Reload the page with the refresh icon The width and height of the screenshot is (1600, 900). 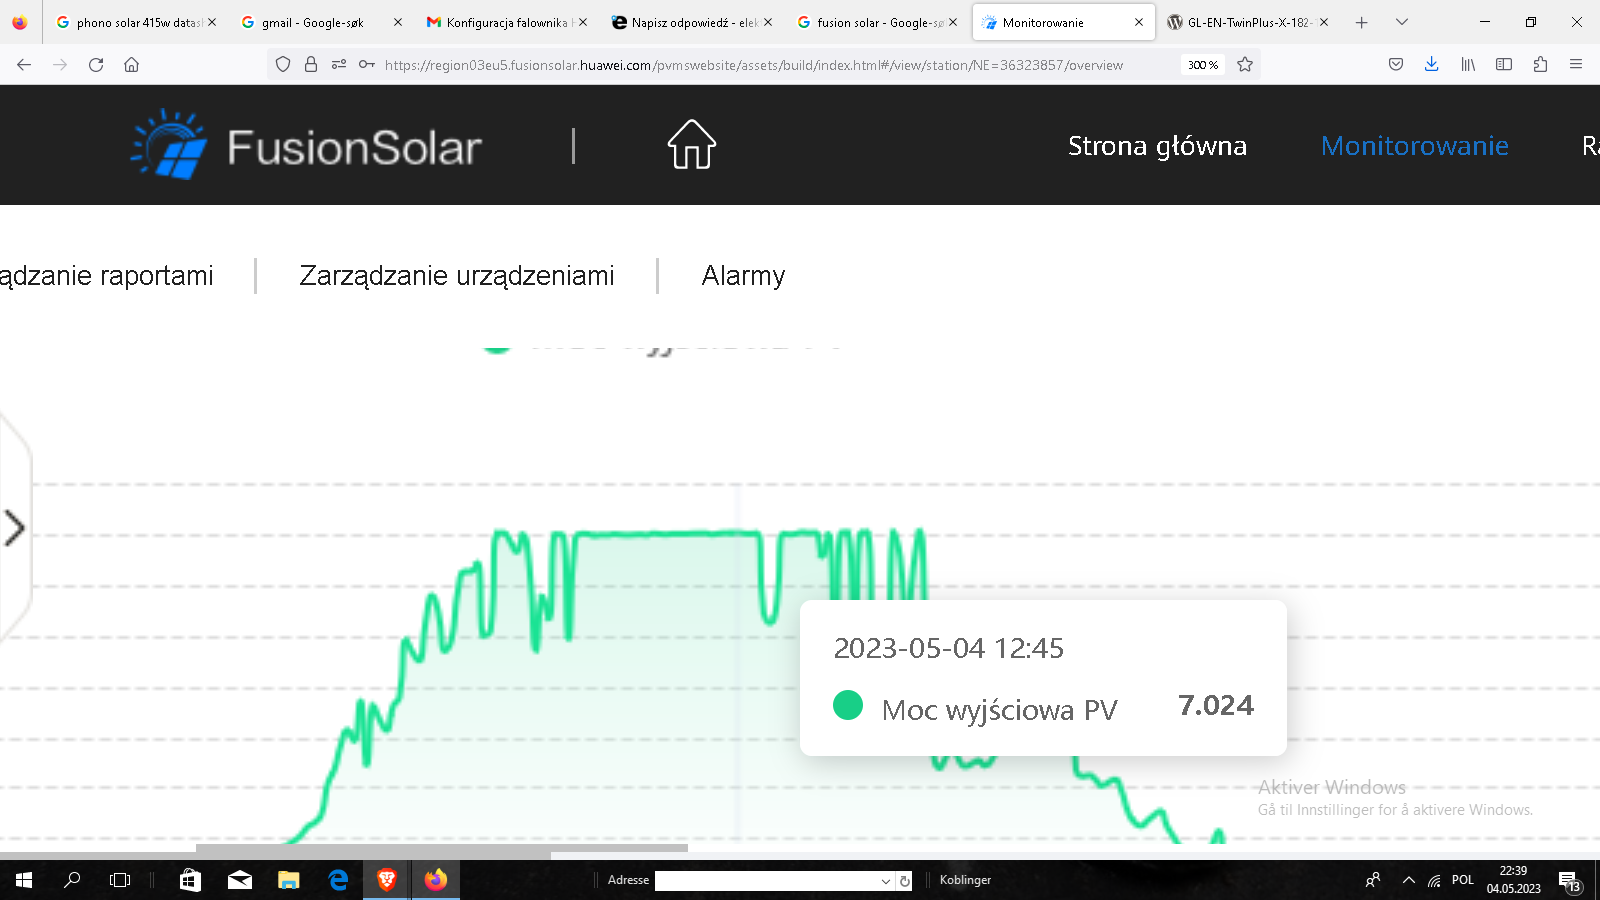(x=96, y=65)
